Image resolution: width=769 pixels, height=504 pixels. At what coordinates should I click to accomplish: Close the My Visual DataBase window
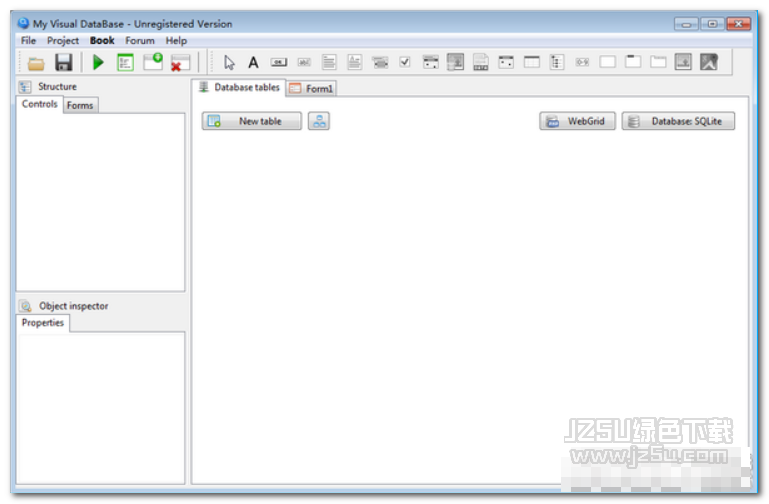click(x=739, y=24)
